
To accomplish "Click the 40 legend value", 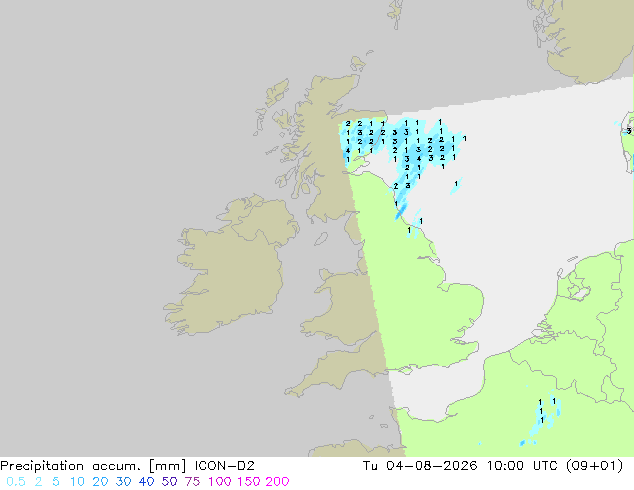I will tap(146, 482).
